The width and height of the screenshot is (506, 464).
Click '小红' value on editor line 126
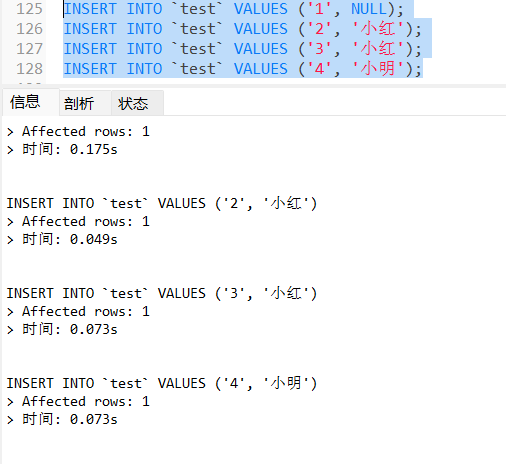tap(378, 29)
